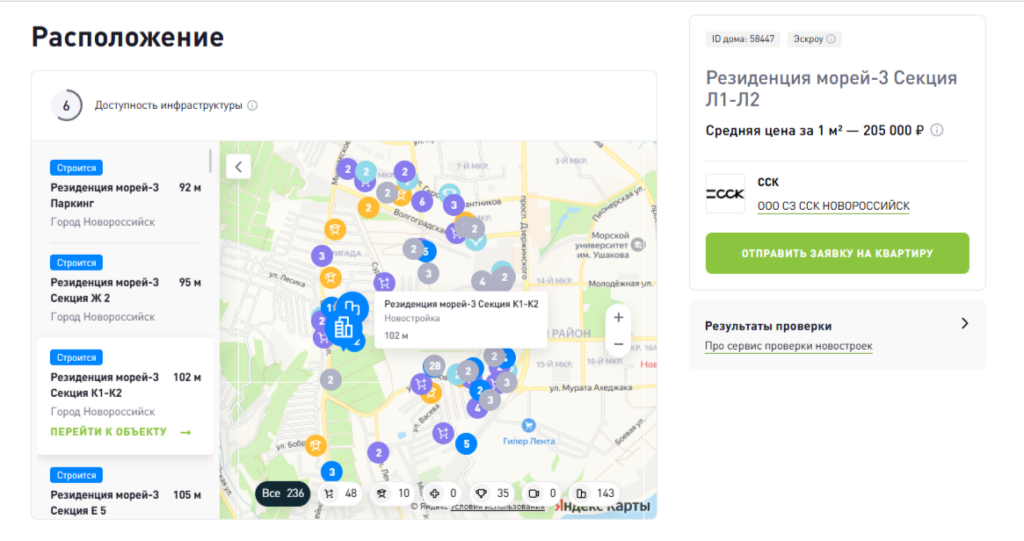The height and width of the screenshot is (541, 1024).
Task: Click the Результаты проверки heading
Action: tap(768, 326)
